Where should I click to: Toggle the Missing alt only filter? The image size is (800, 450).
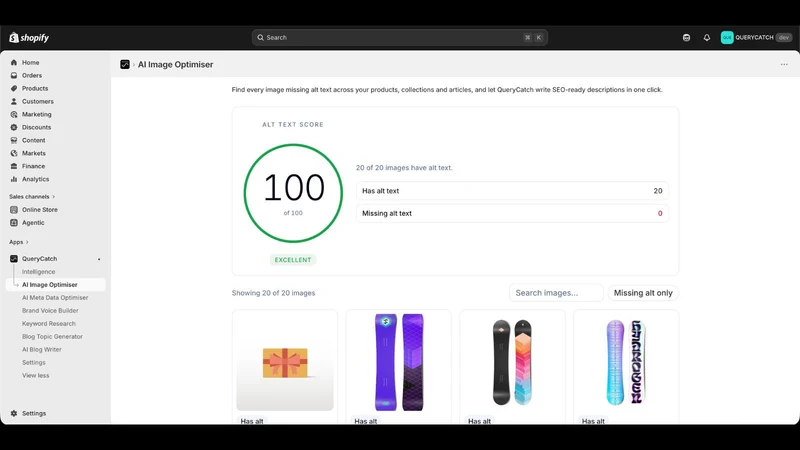click(643, 293)
